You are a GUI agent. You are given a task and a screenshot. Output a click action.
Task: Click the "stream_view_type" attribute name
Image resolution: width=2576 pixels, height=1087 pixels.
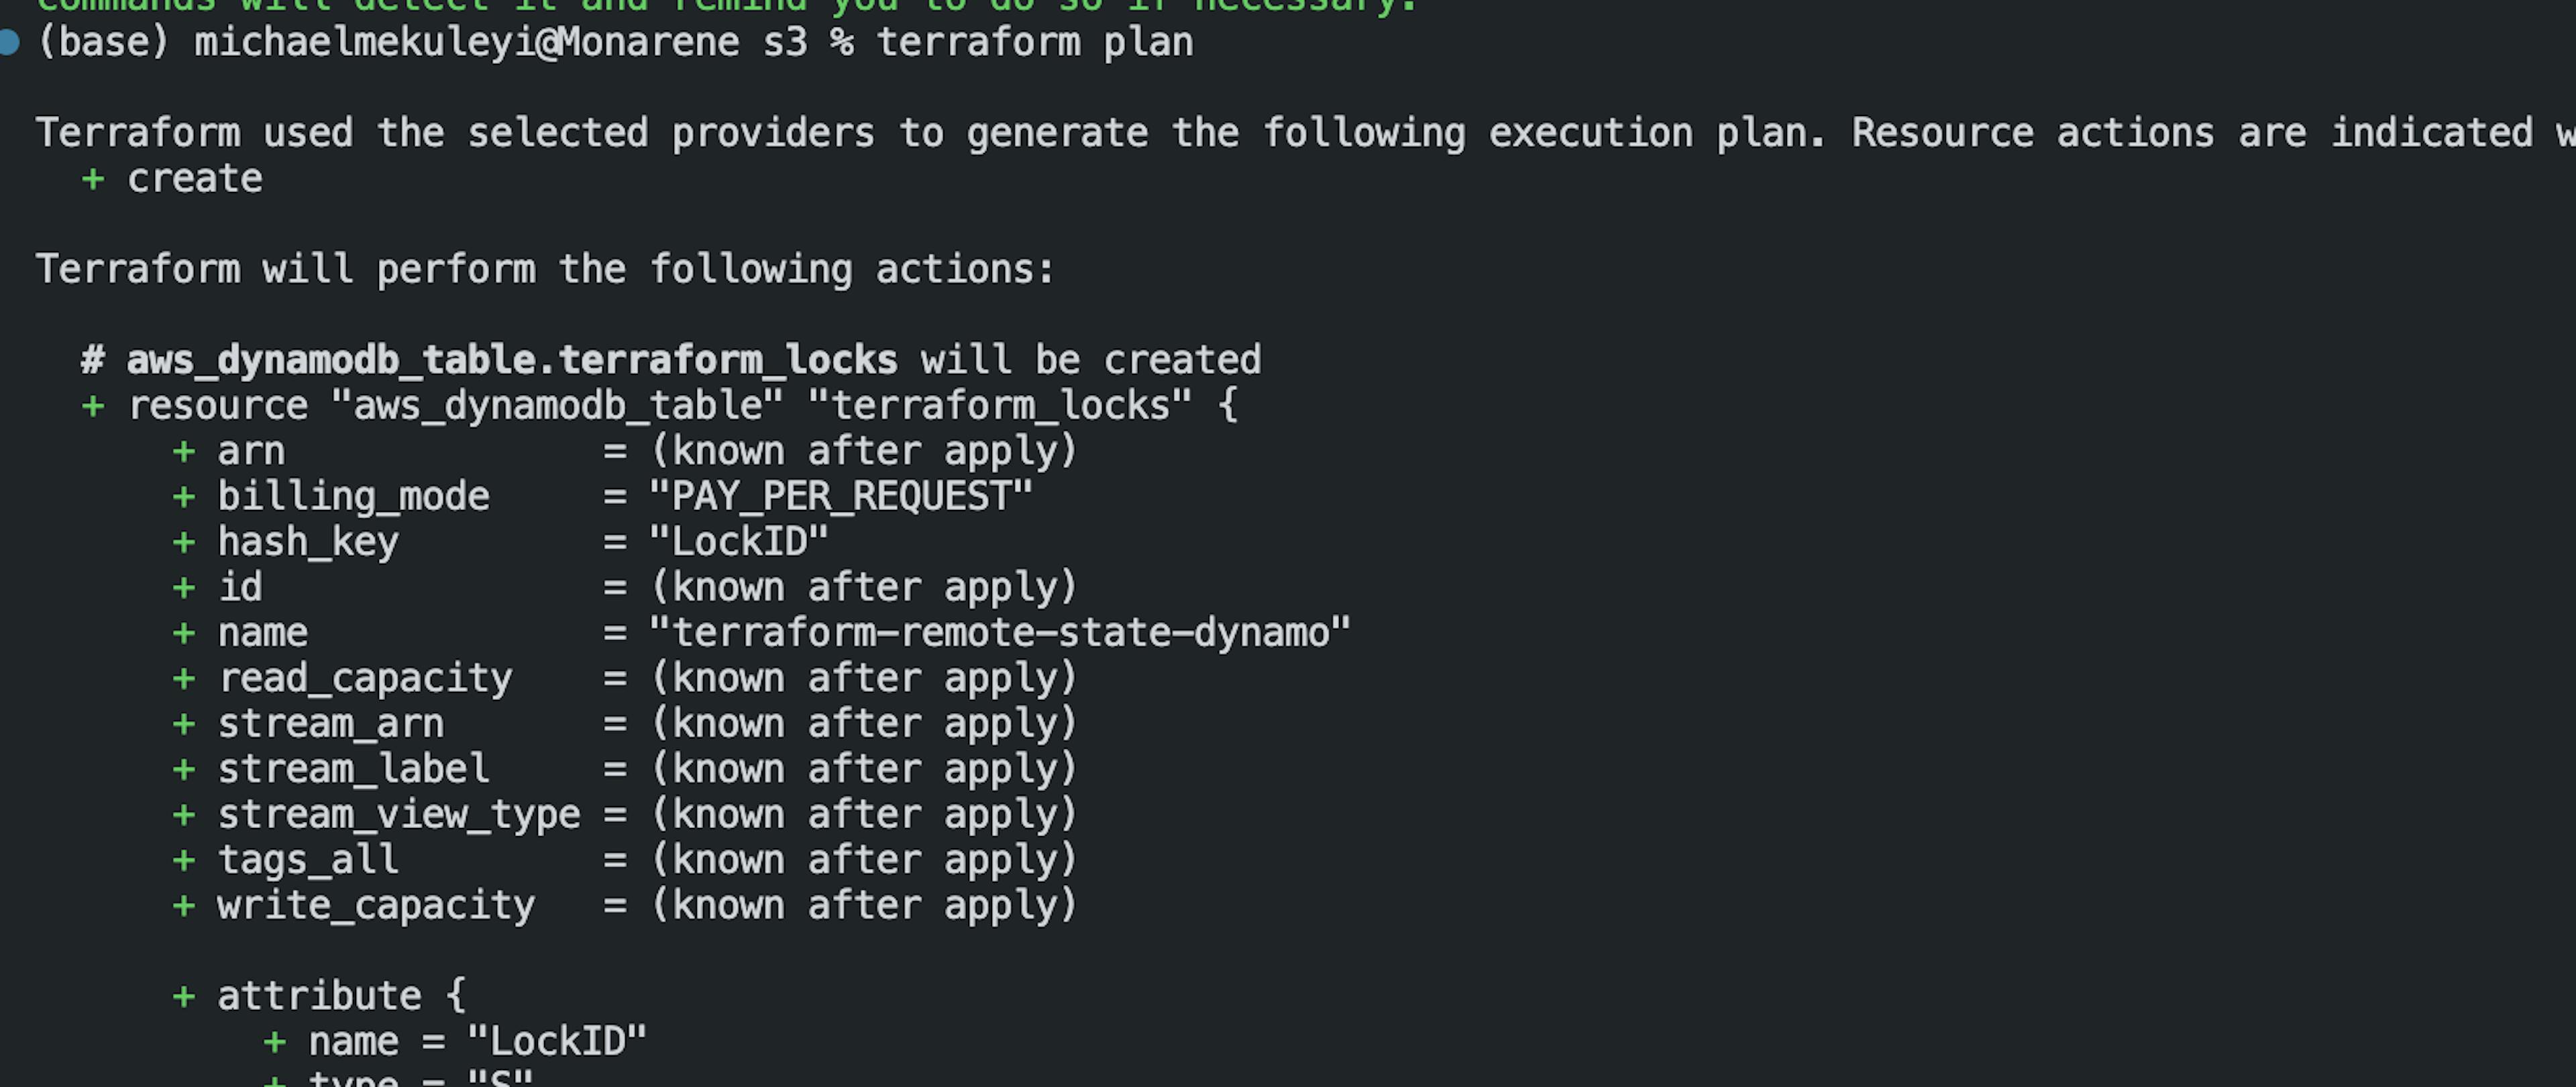pyautogui.click(x=399, y=815)
